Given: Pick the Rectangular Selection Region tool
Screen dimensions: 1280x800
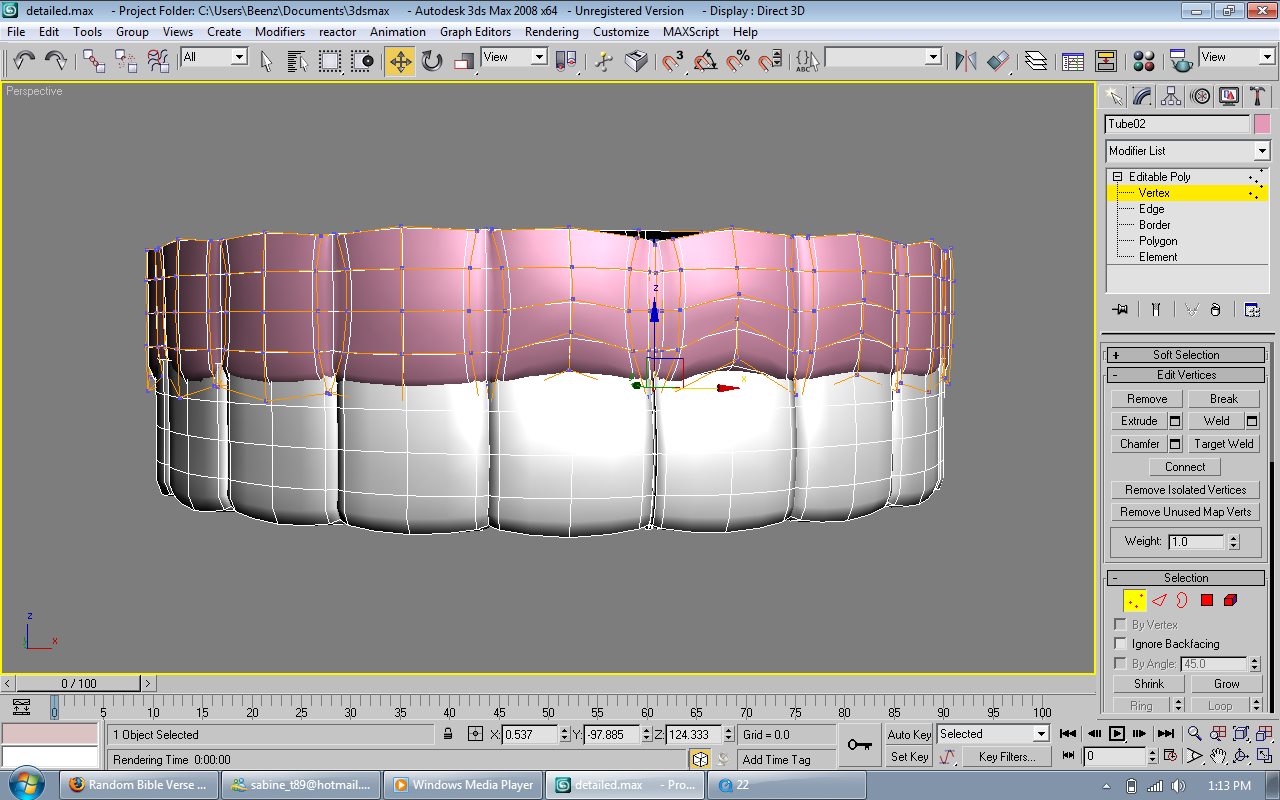Looking at the screenshot, I should (x=330, y=61).
